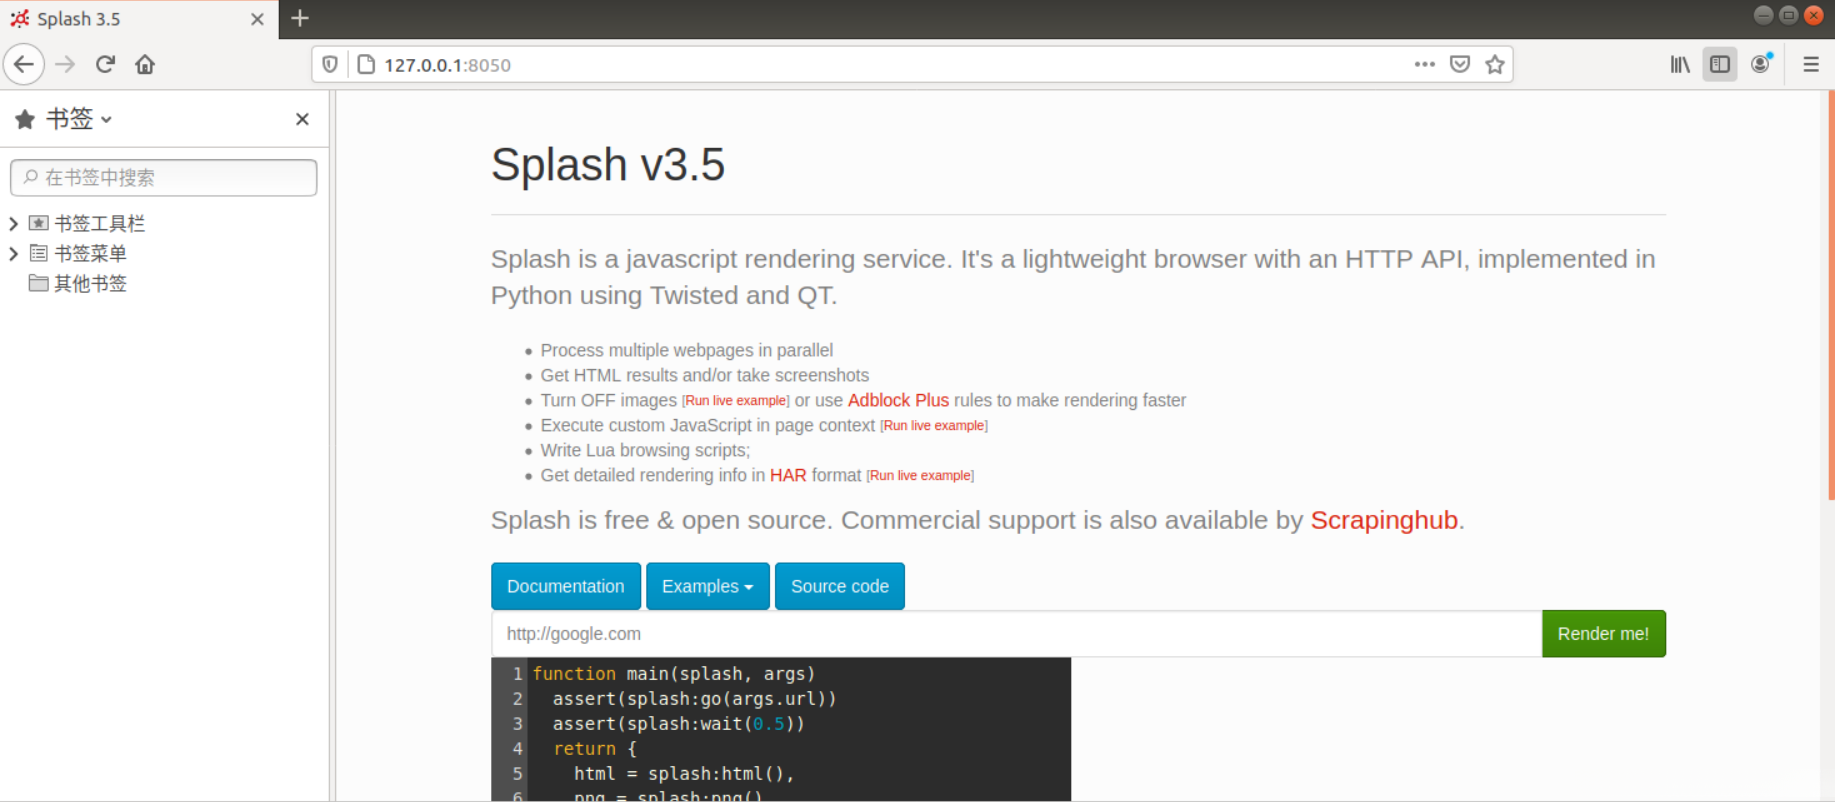Bookmark this page with the star icon
The width and height of the screenshot is (1835, 802).
[x=1495, y=65]
